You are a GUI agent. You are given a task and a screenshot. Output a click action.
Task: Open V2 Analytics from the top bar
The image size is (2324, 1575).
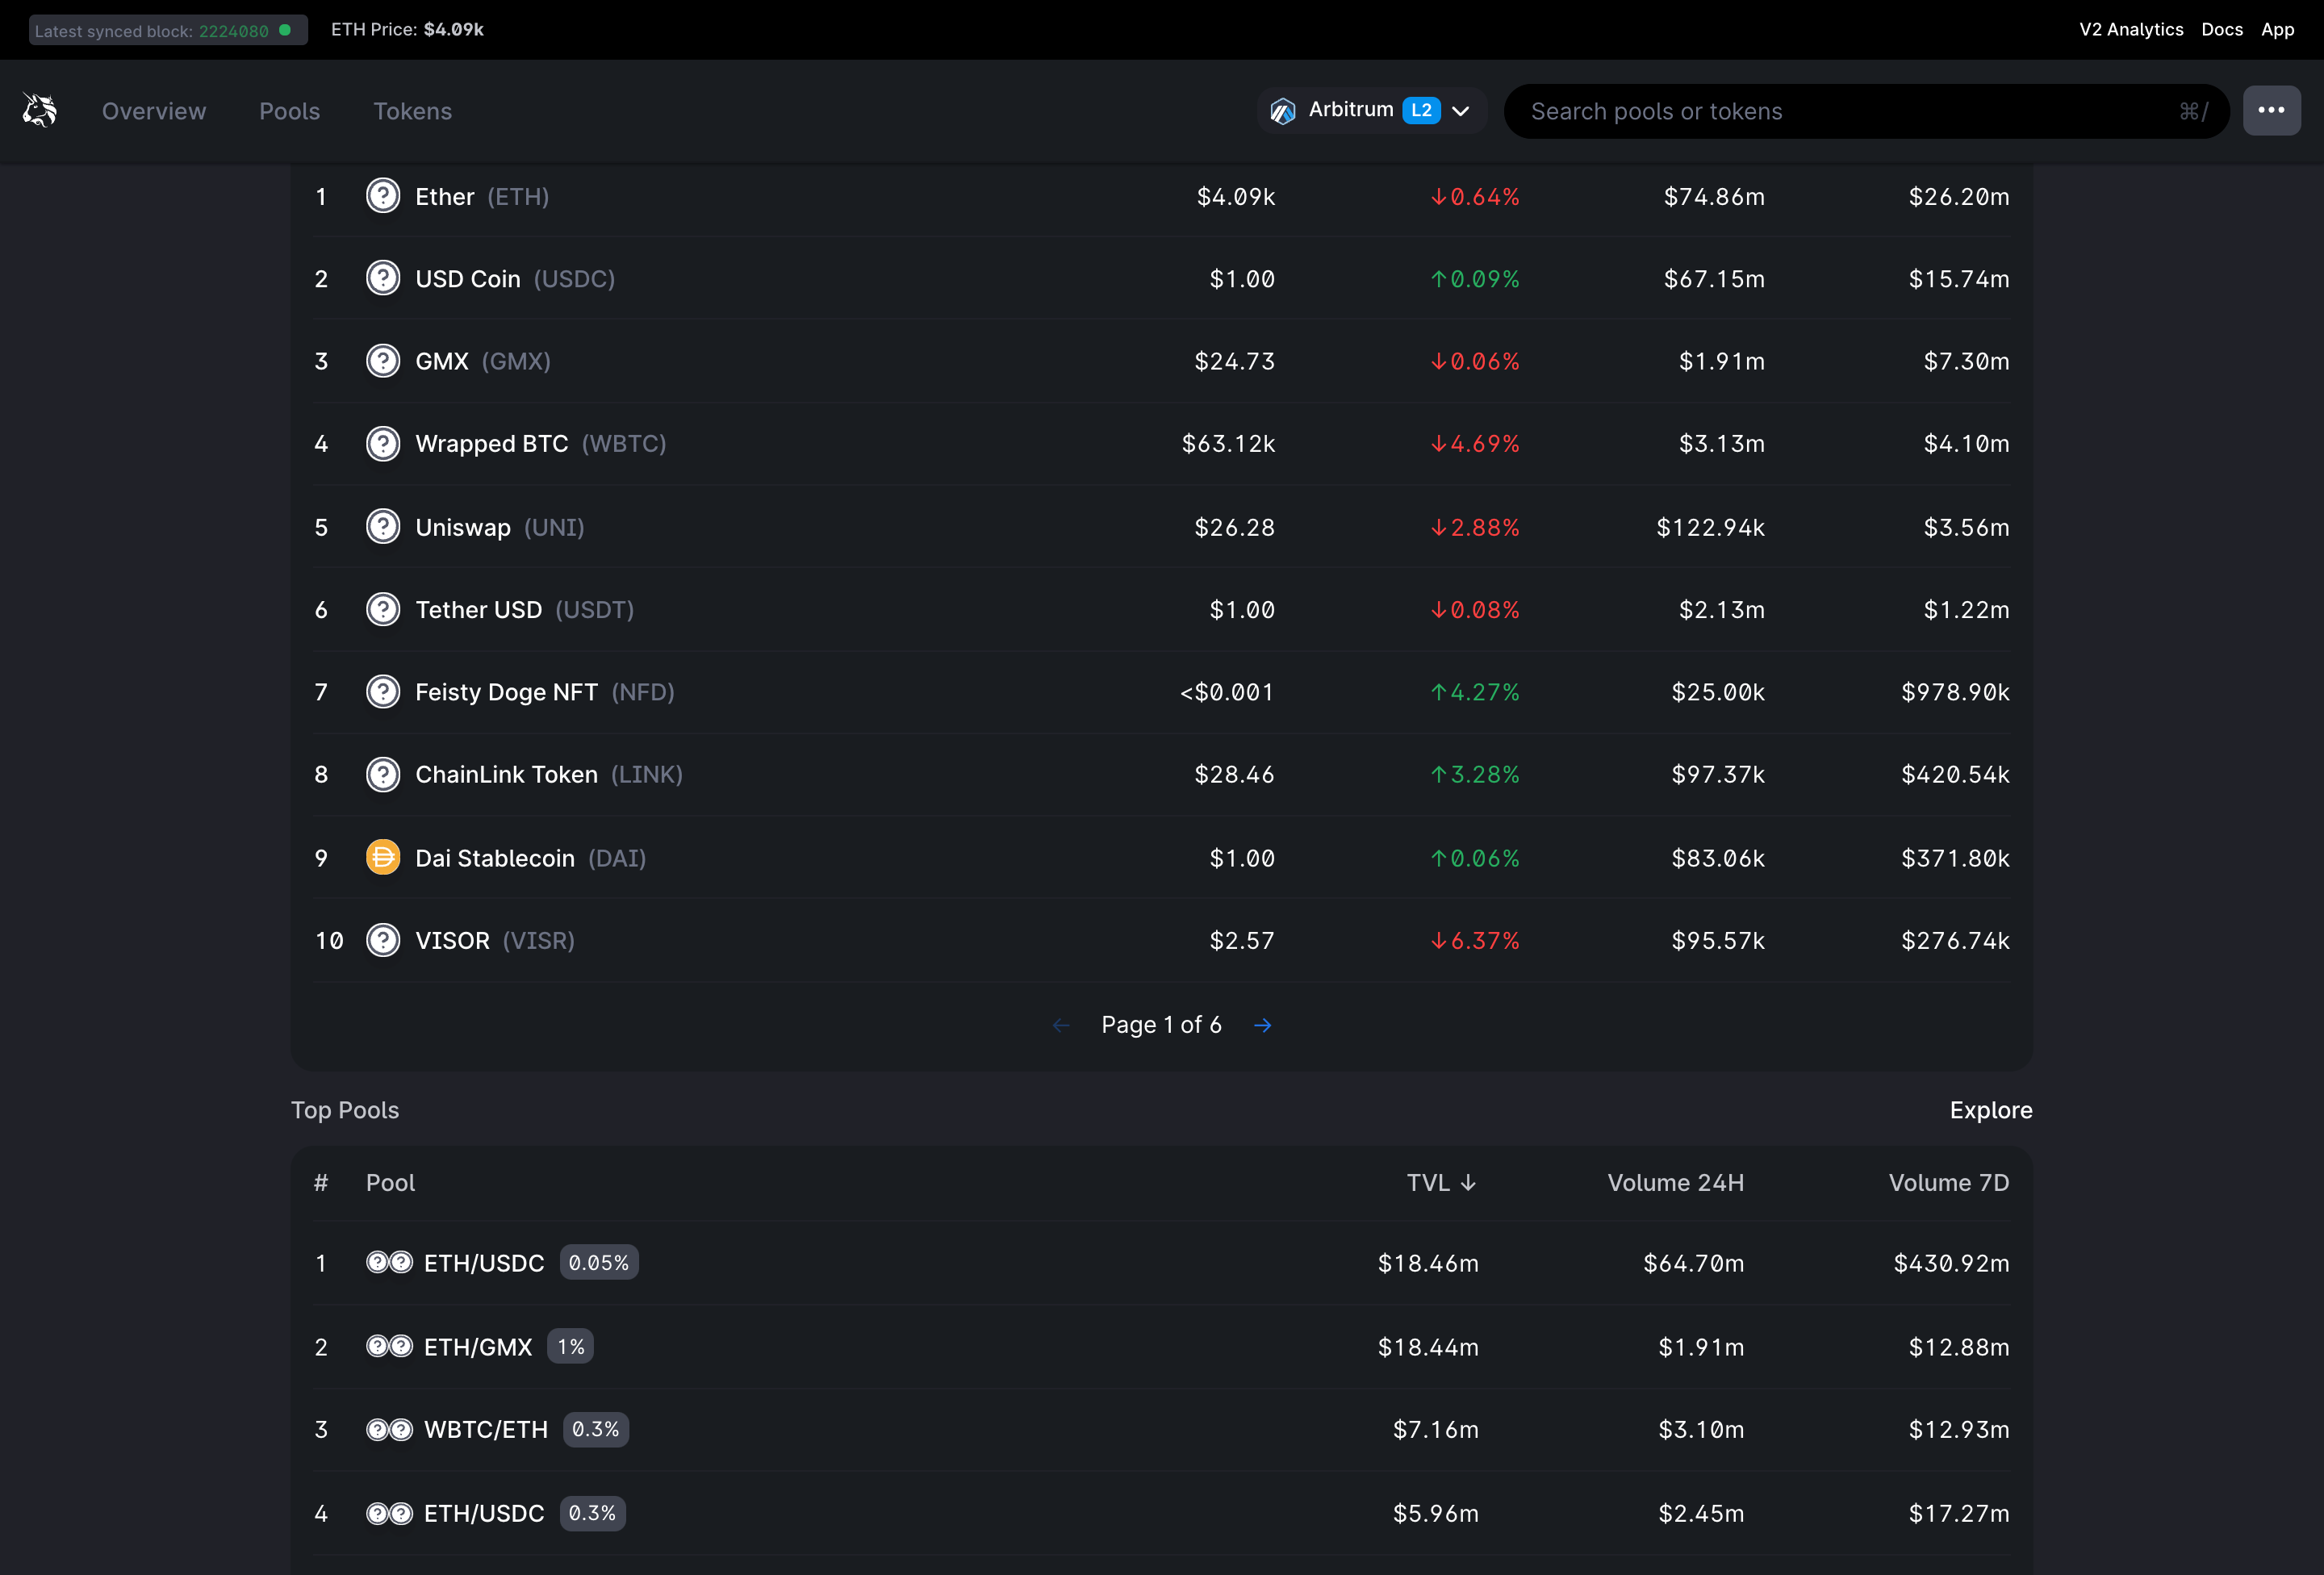[2131, 29]
